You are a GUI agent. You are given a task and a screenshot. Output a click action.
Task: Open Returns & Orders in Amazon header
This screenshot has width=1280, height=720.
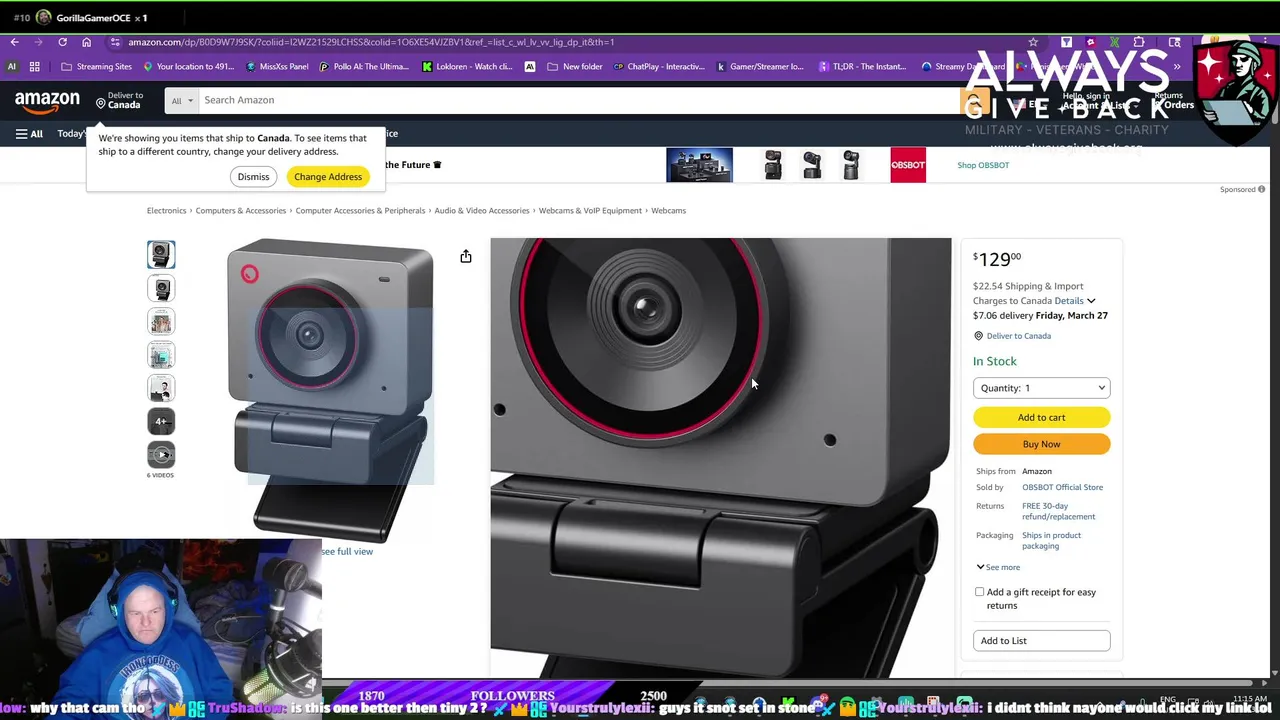click(x=1174, y=100)
